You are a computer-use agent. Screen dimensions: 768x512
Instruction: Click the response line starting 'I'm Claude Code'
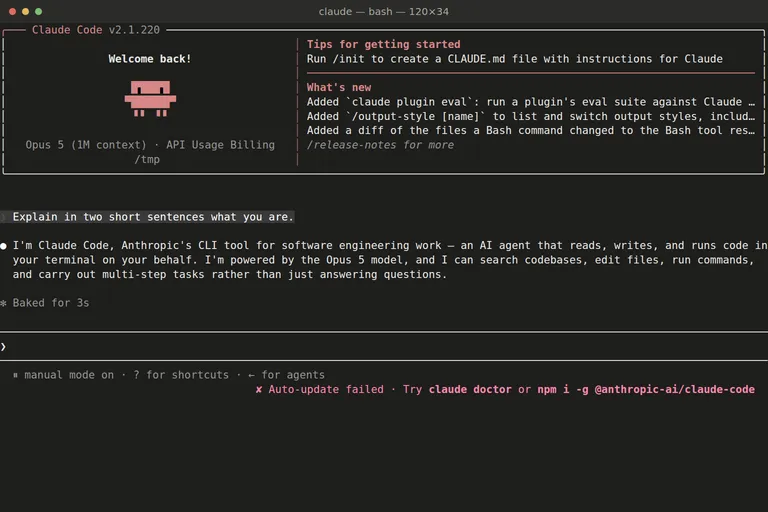(390, 245)
